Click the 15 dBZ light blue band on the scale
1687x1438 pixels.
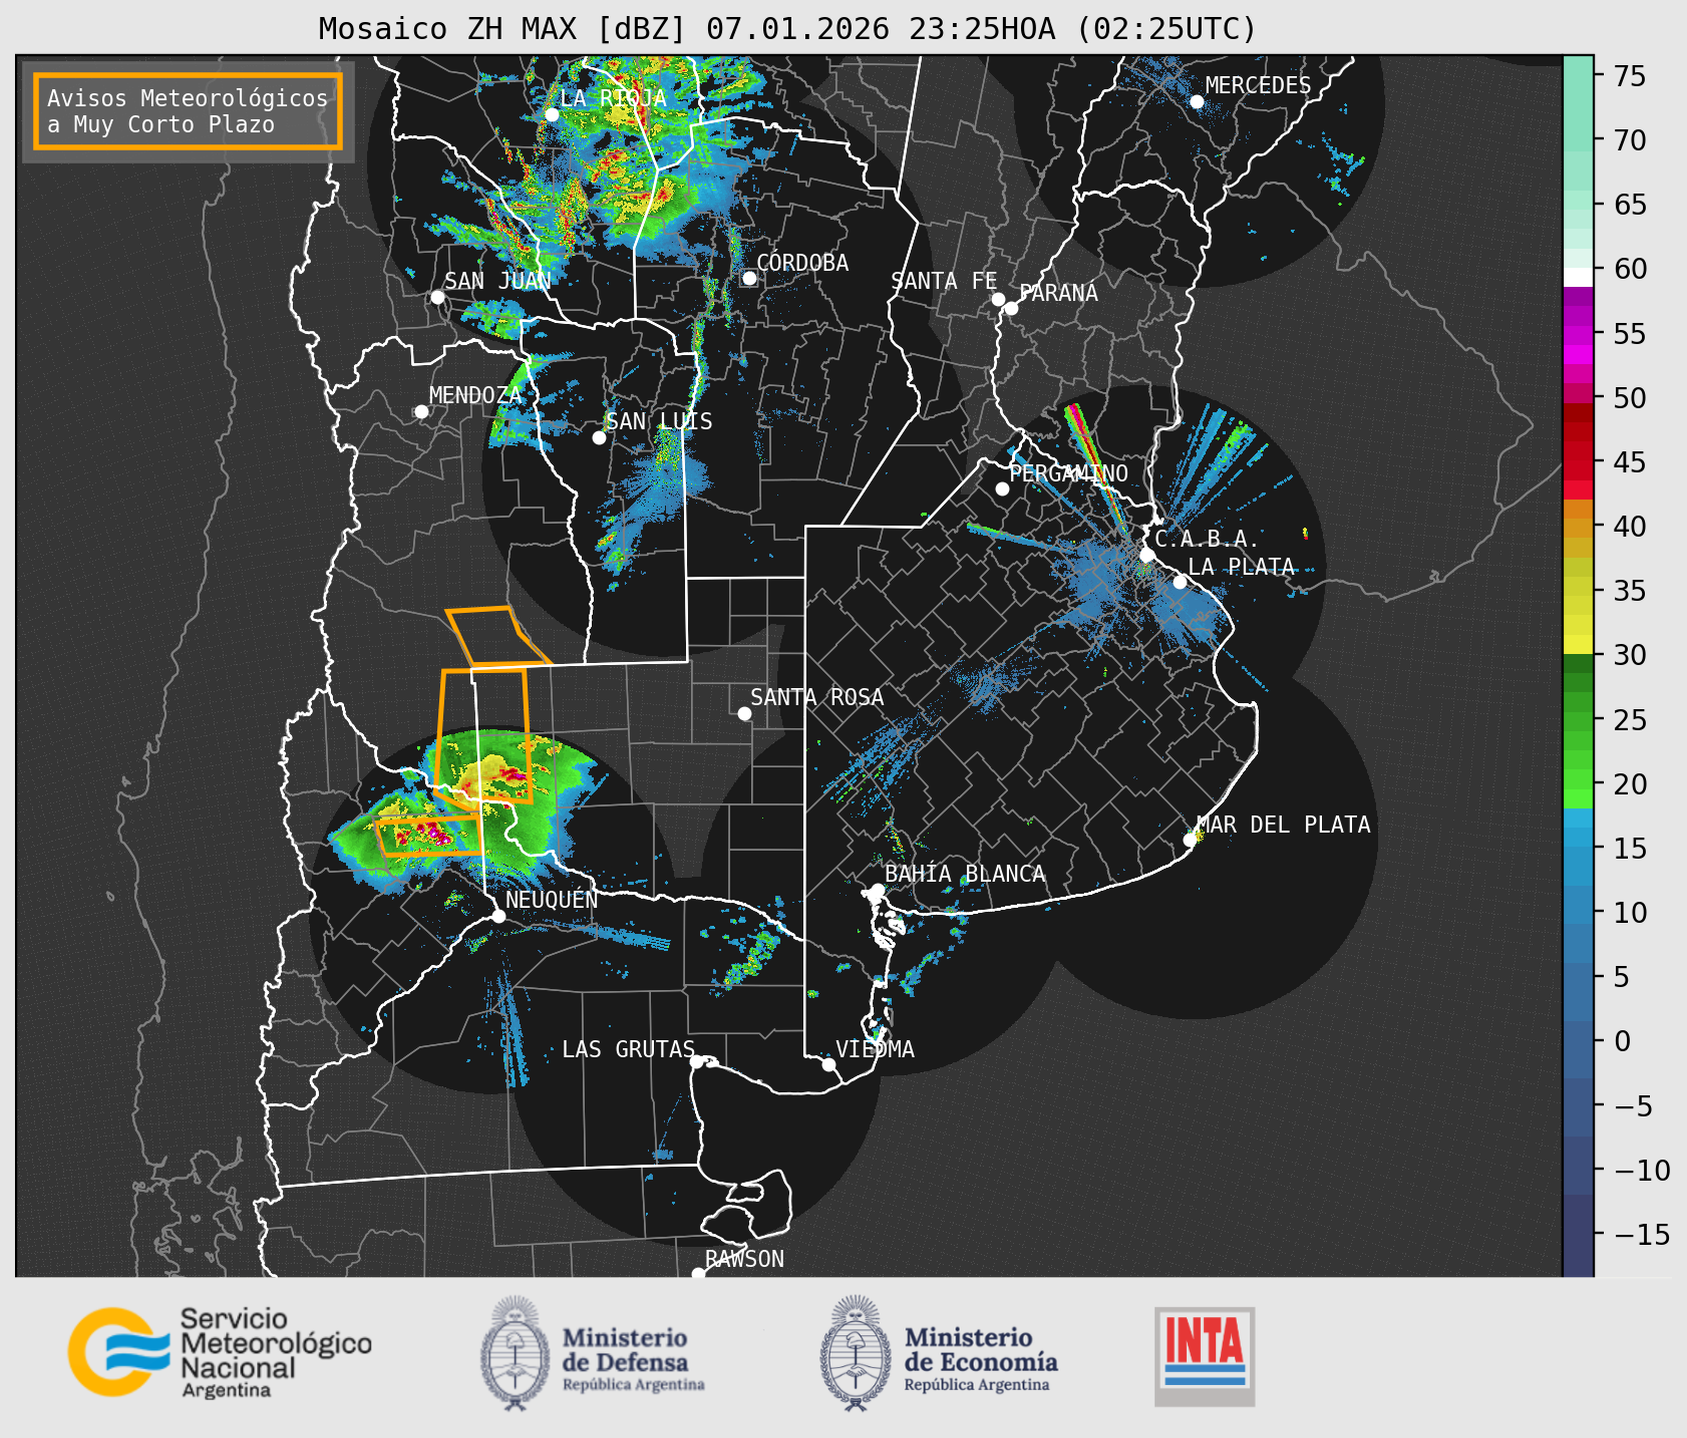(x=1578, y=848)
